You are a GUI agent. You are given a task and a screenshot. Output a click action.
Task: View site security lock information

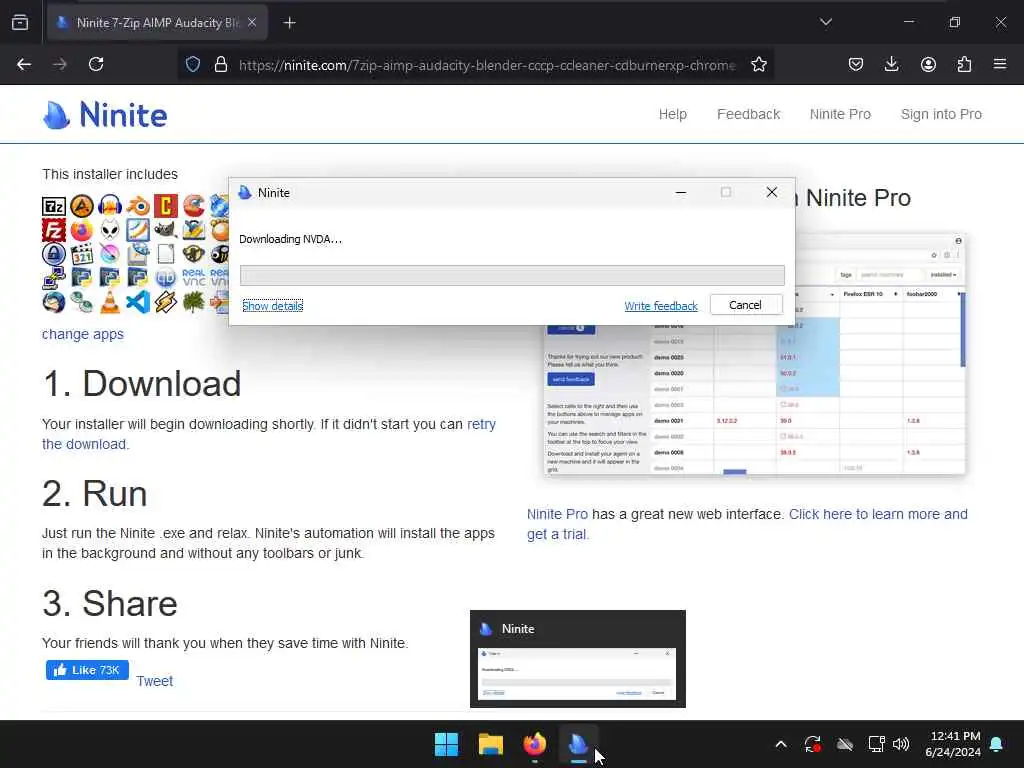(221, 64)
